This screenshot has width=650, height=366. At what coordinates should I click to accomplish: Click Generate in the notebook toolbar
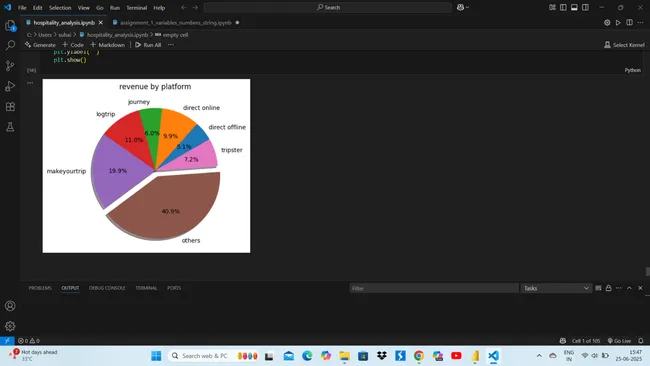[x=40, y=45]
